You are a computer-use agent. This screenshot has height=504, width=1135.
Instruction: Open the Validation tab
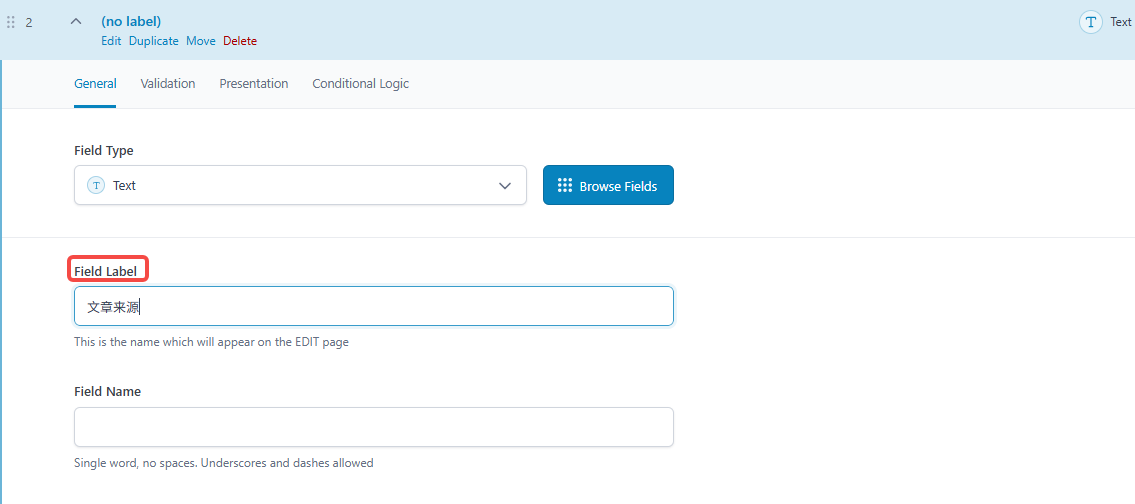(x=168, y=84)
